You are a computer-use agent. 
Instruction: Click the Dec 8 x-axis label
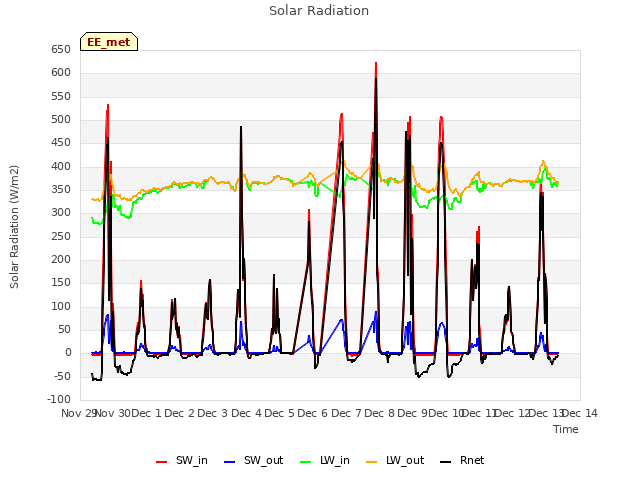[380, 413]
